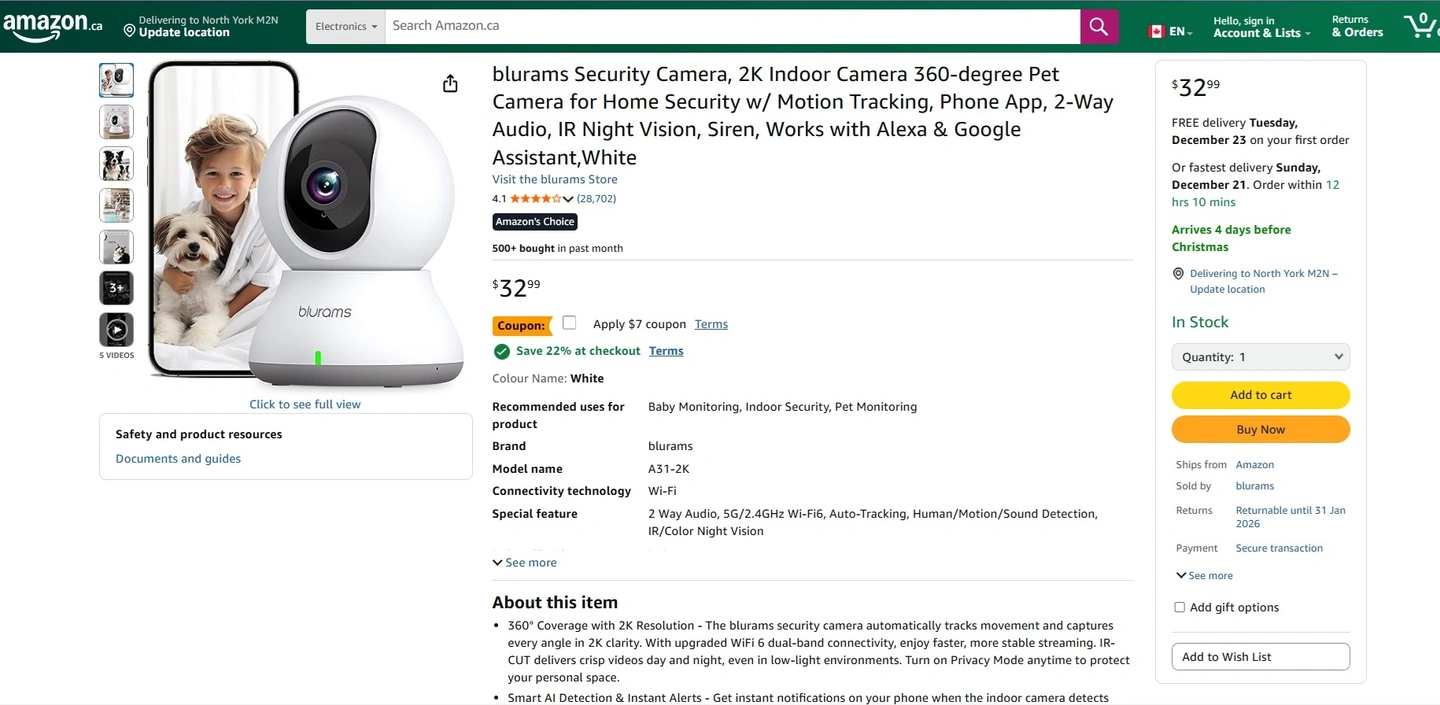Expand See more under product details
The height and width of the screenshot is (705, 1440).
(x=525, y=563)
